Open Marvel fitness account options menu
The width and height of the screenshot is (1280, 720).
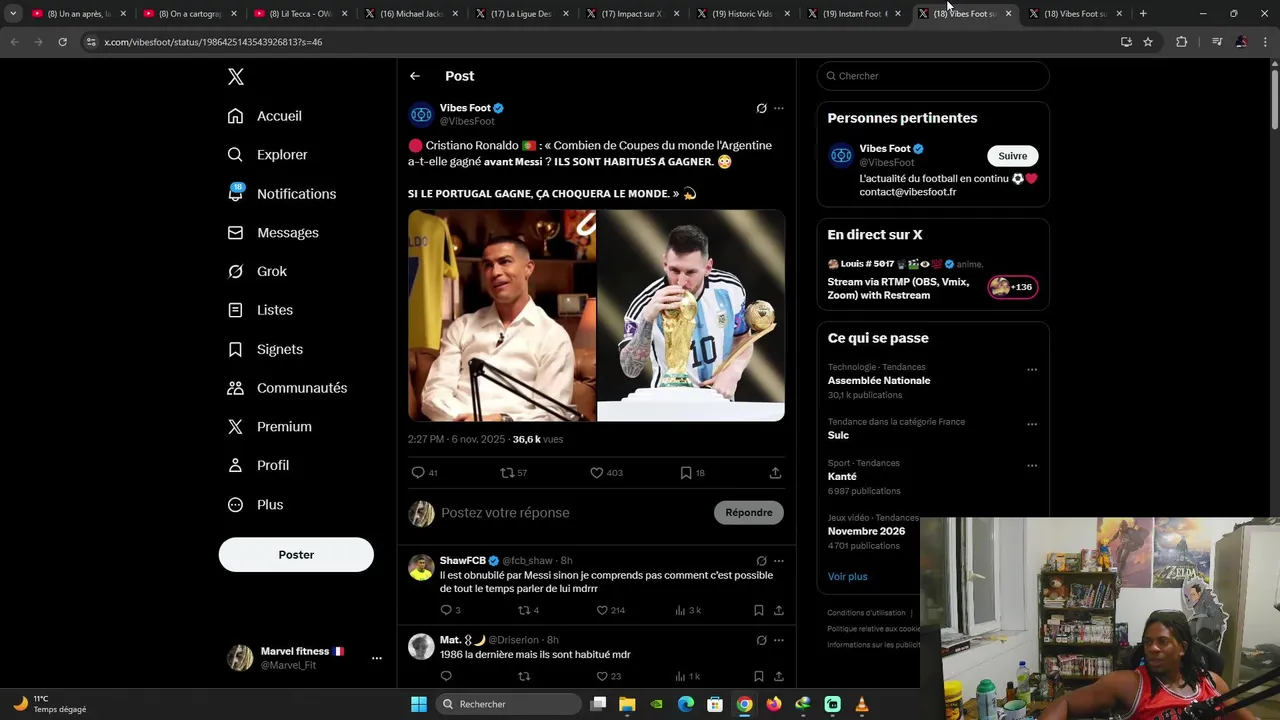(376, 658)
